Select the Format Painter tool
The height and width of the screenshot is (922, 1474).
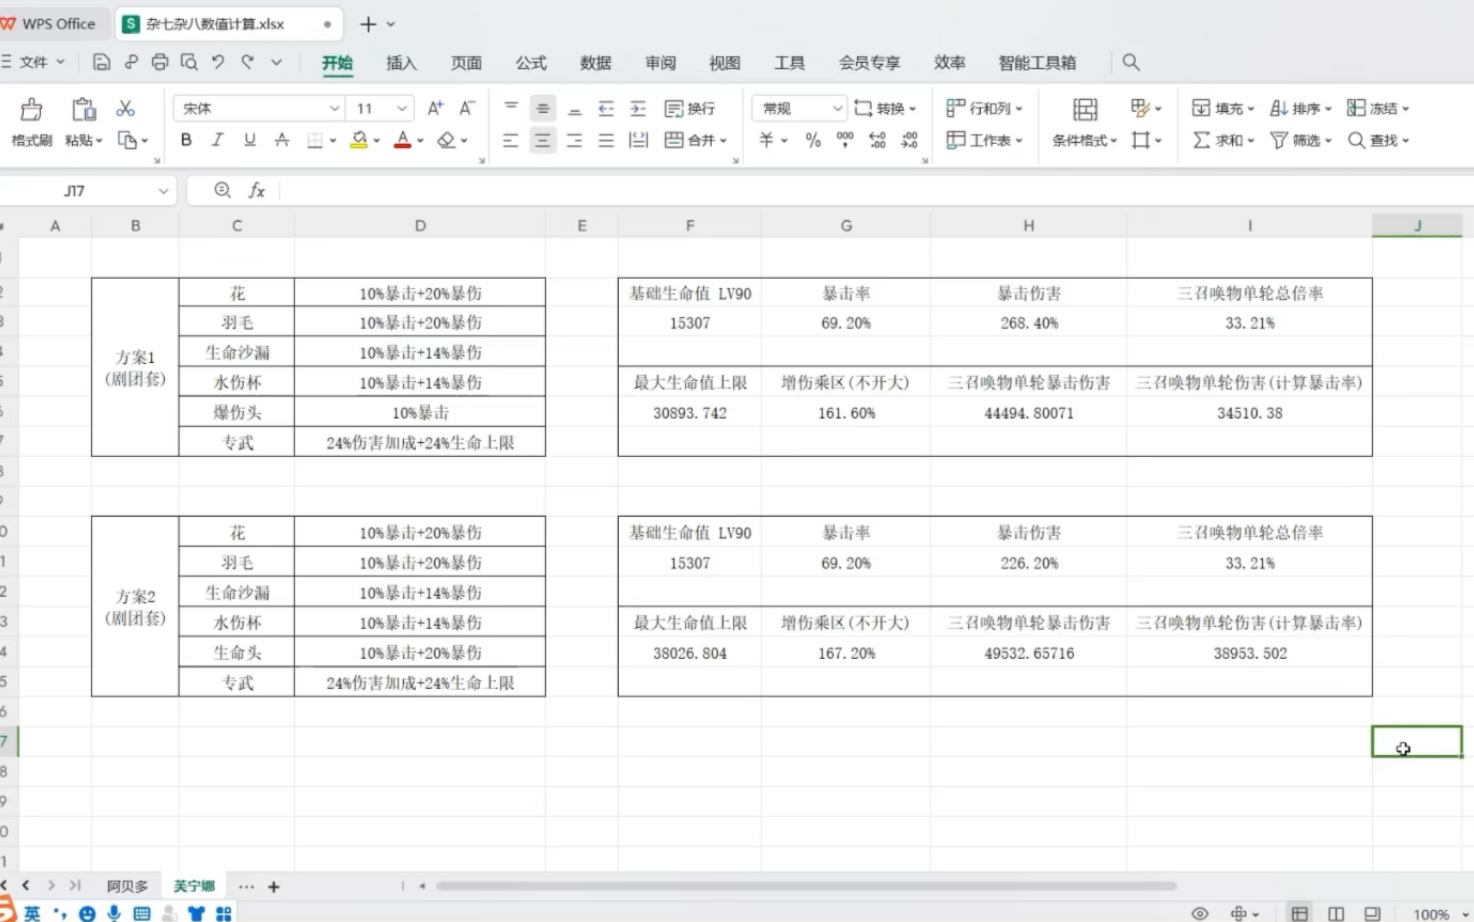click(31, 123)
